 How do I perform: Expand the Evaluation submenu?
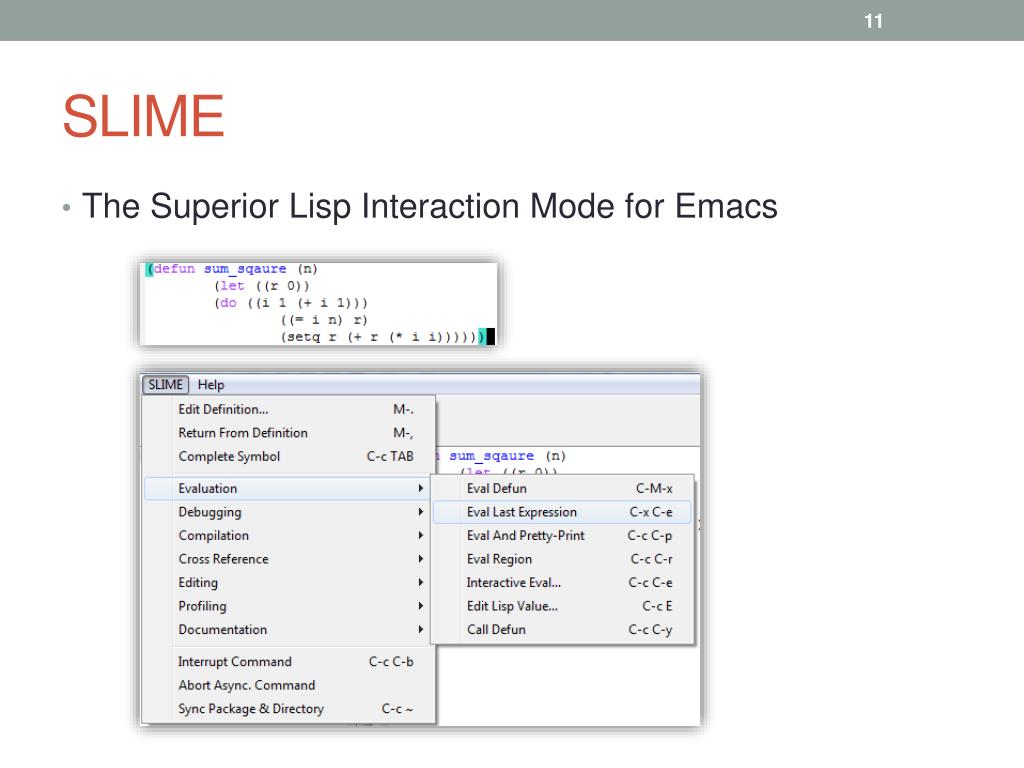tap(289, 488)
